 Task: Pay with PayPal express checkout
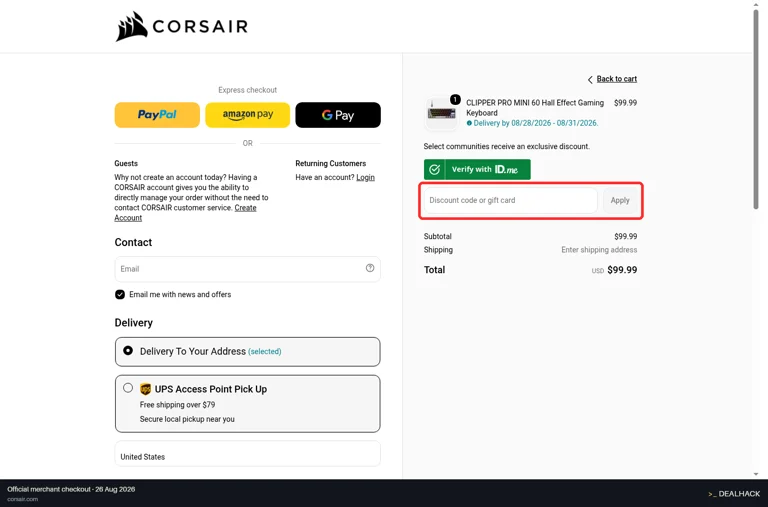point(157,115)
